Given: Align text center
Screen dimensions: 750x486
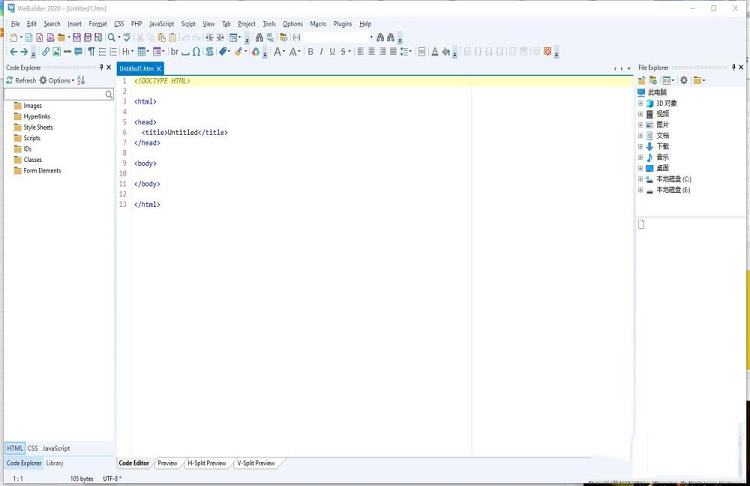Looking at the screenshot, I should 372,52.
